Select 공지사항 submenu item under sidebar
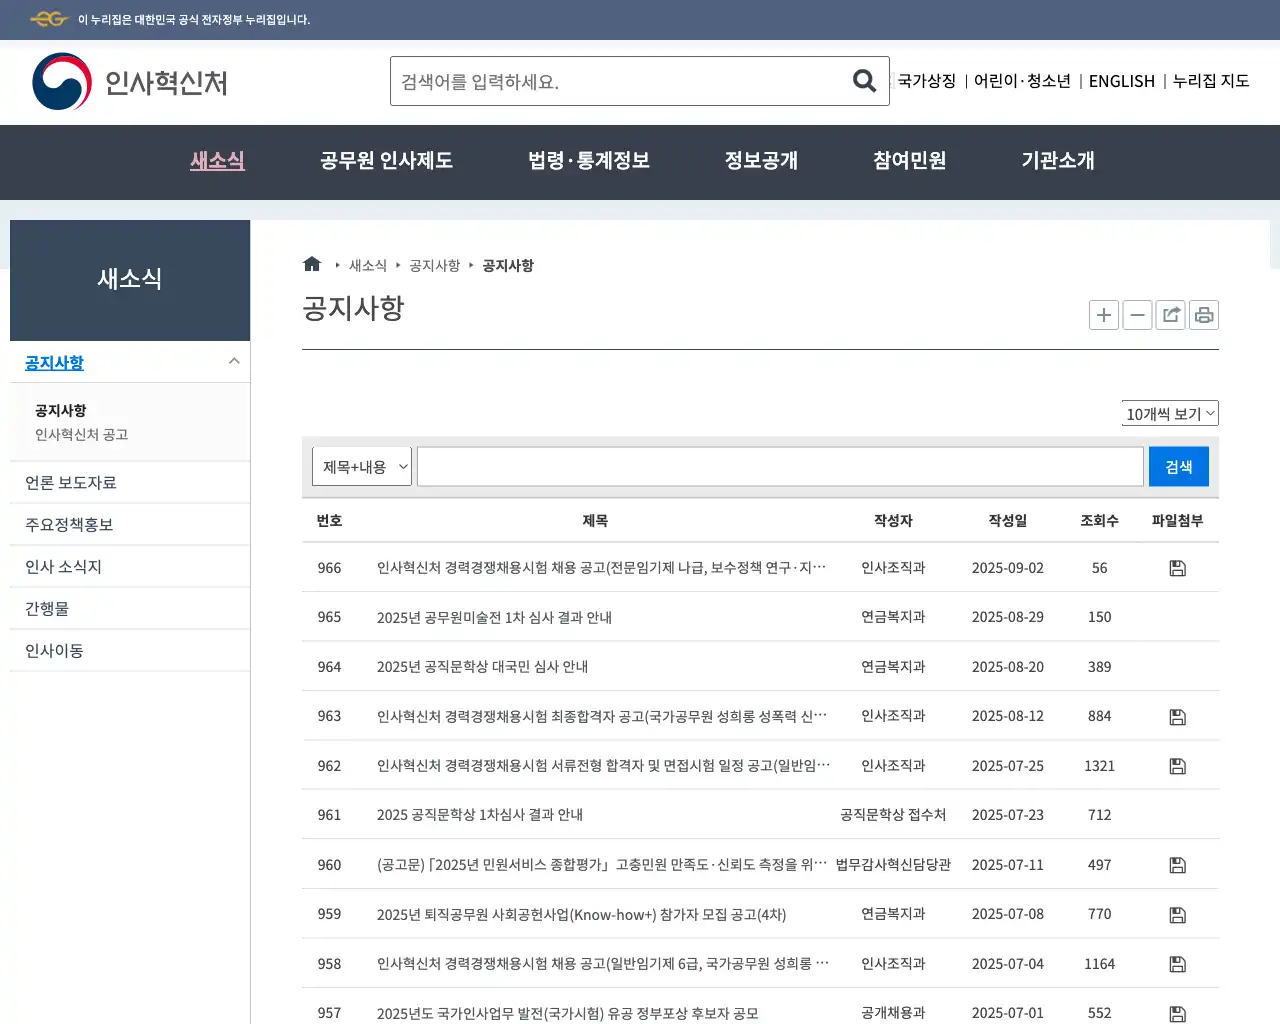 60,410
